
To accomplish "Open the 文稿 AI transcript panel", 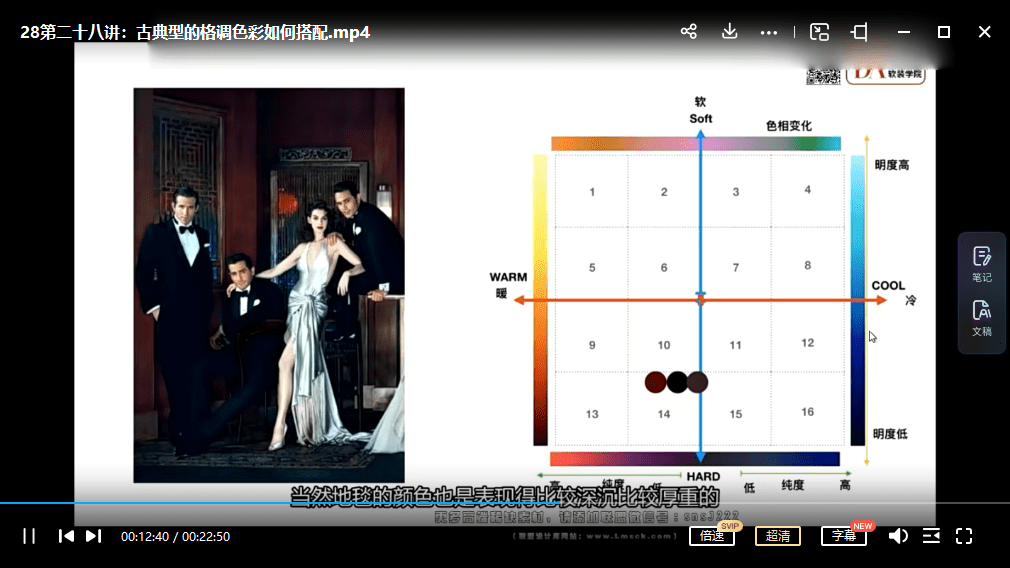I will coord(982,318).
